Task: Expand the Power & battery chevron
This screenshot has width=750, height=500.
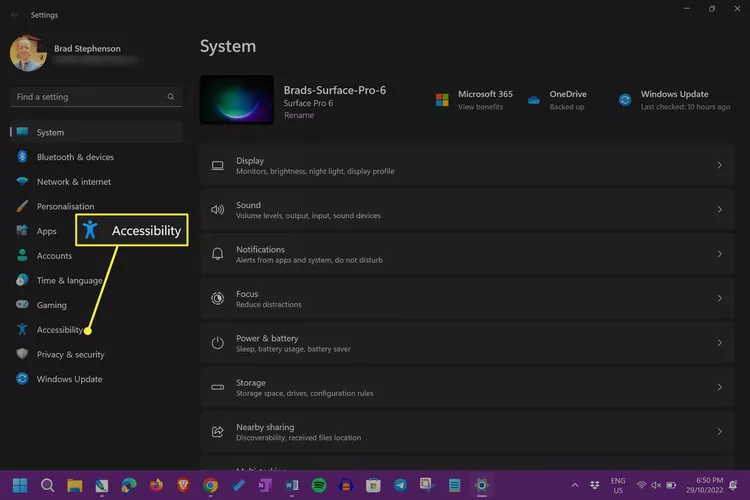Action: click(719, 343)
